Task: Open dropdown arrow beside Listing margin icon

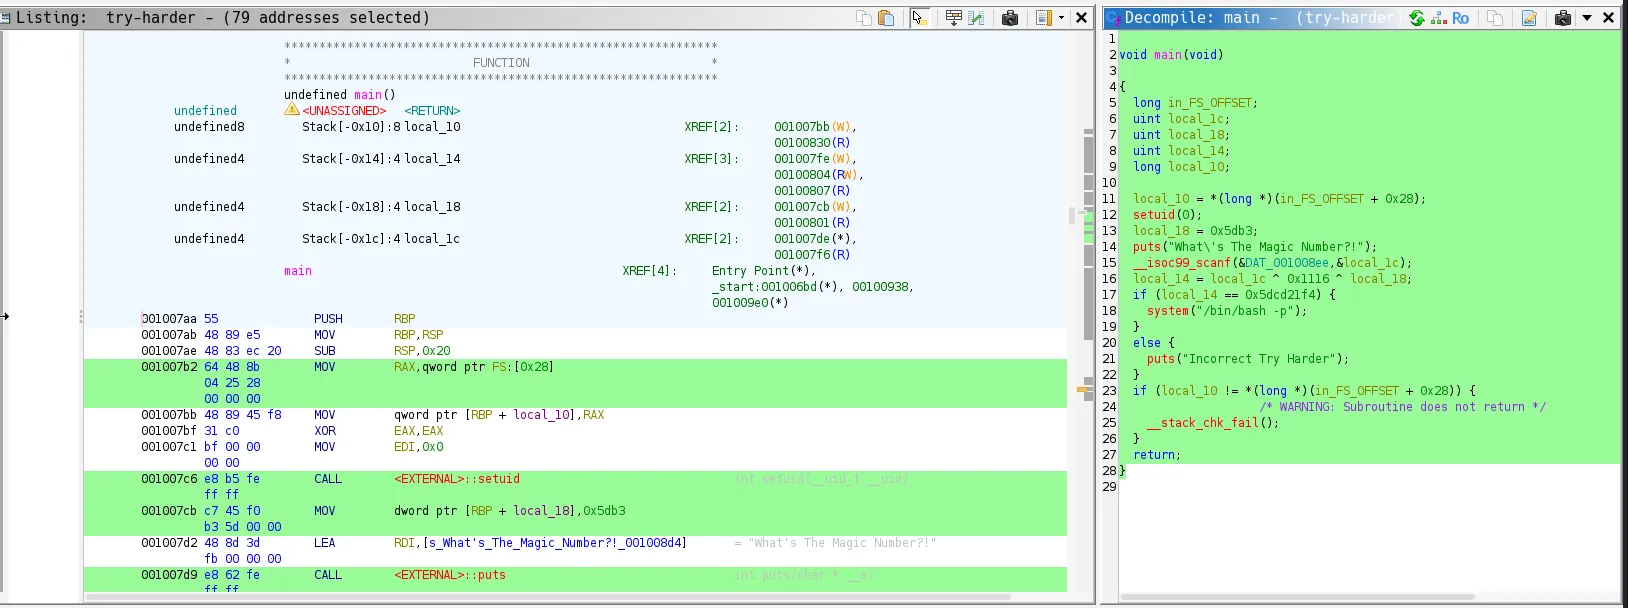Action: click(1061, 18)
